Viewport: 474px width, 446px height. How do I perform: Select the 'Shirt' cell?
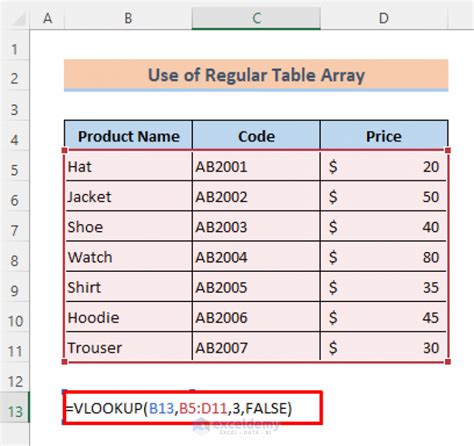128,287
